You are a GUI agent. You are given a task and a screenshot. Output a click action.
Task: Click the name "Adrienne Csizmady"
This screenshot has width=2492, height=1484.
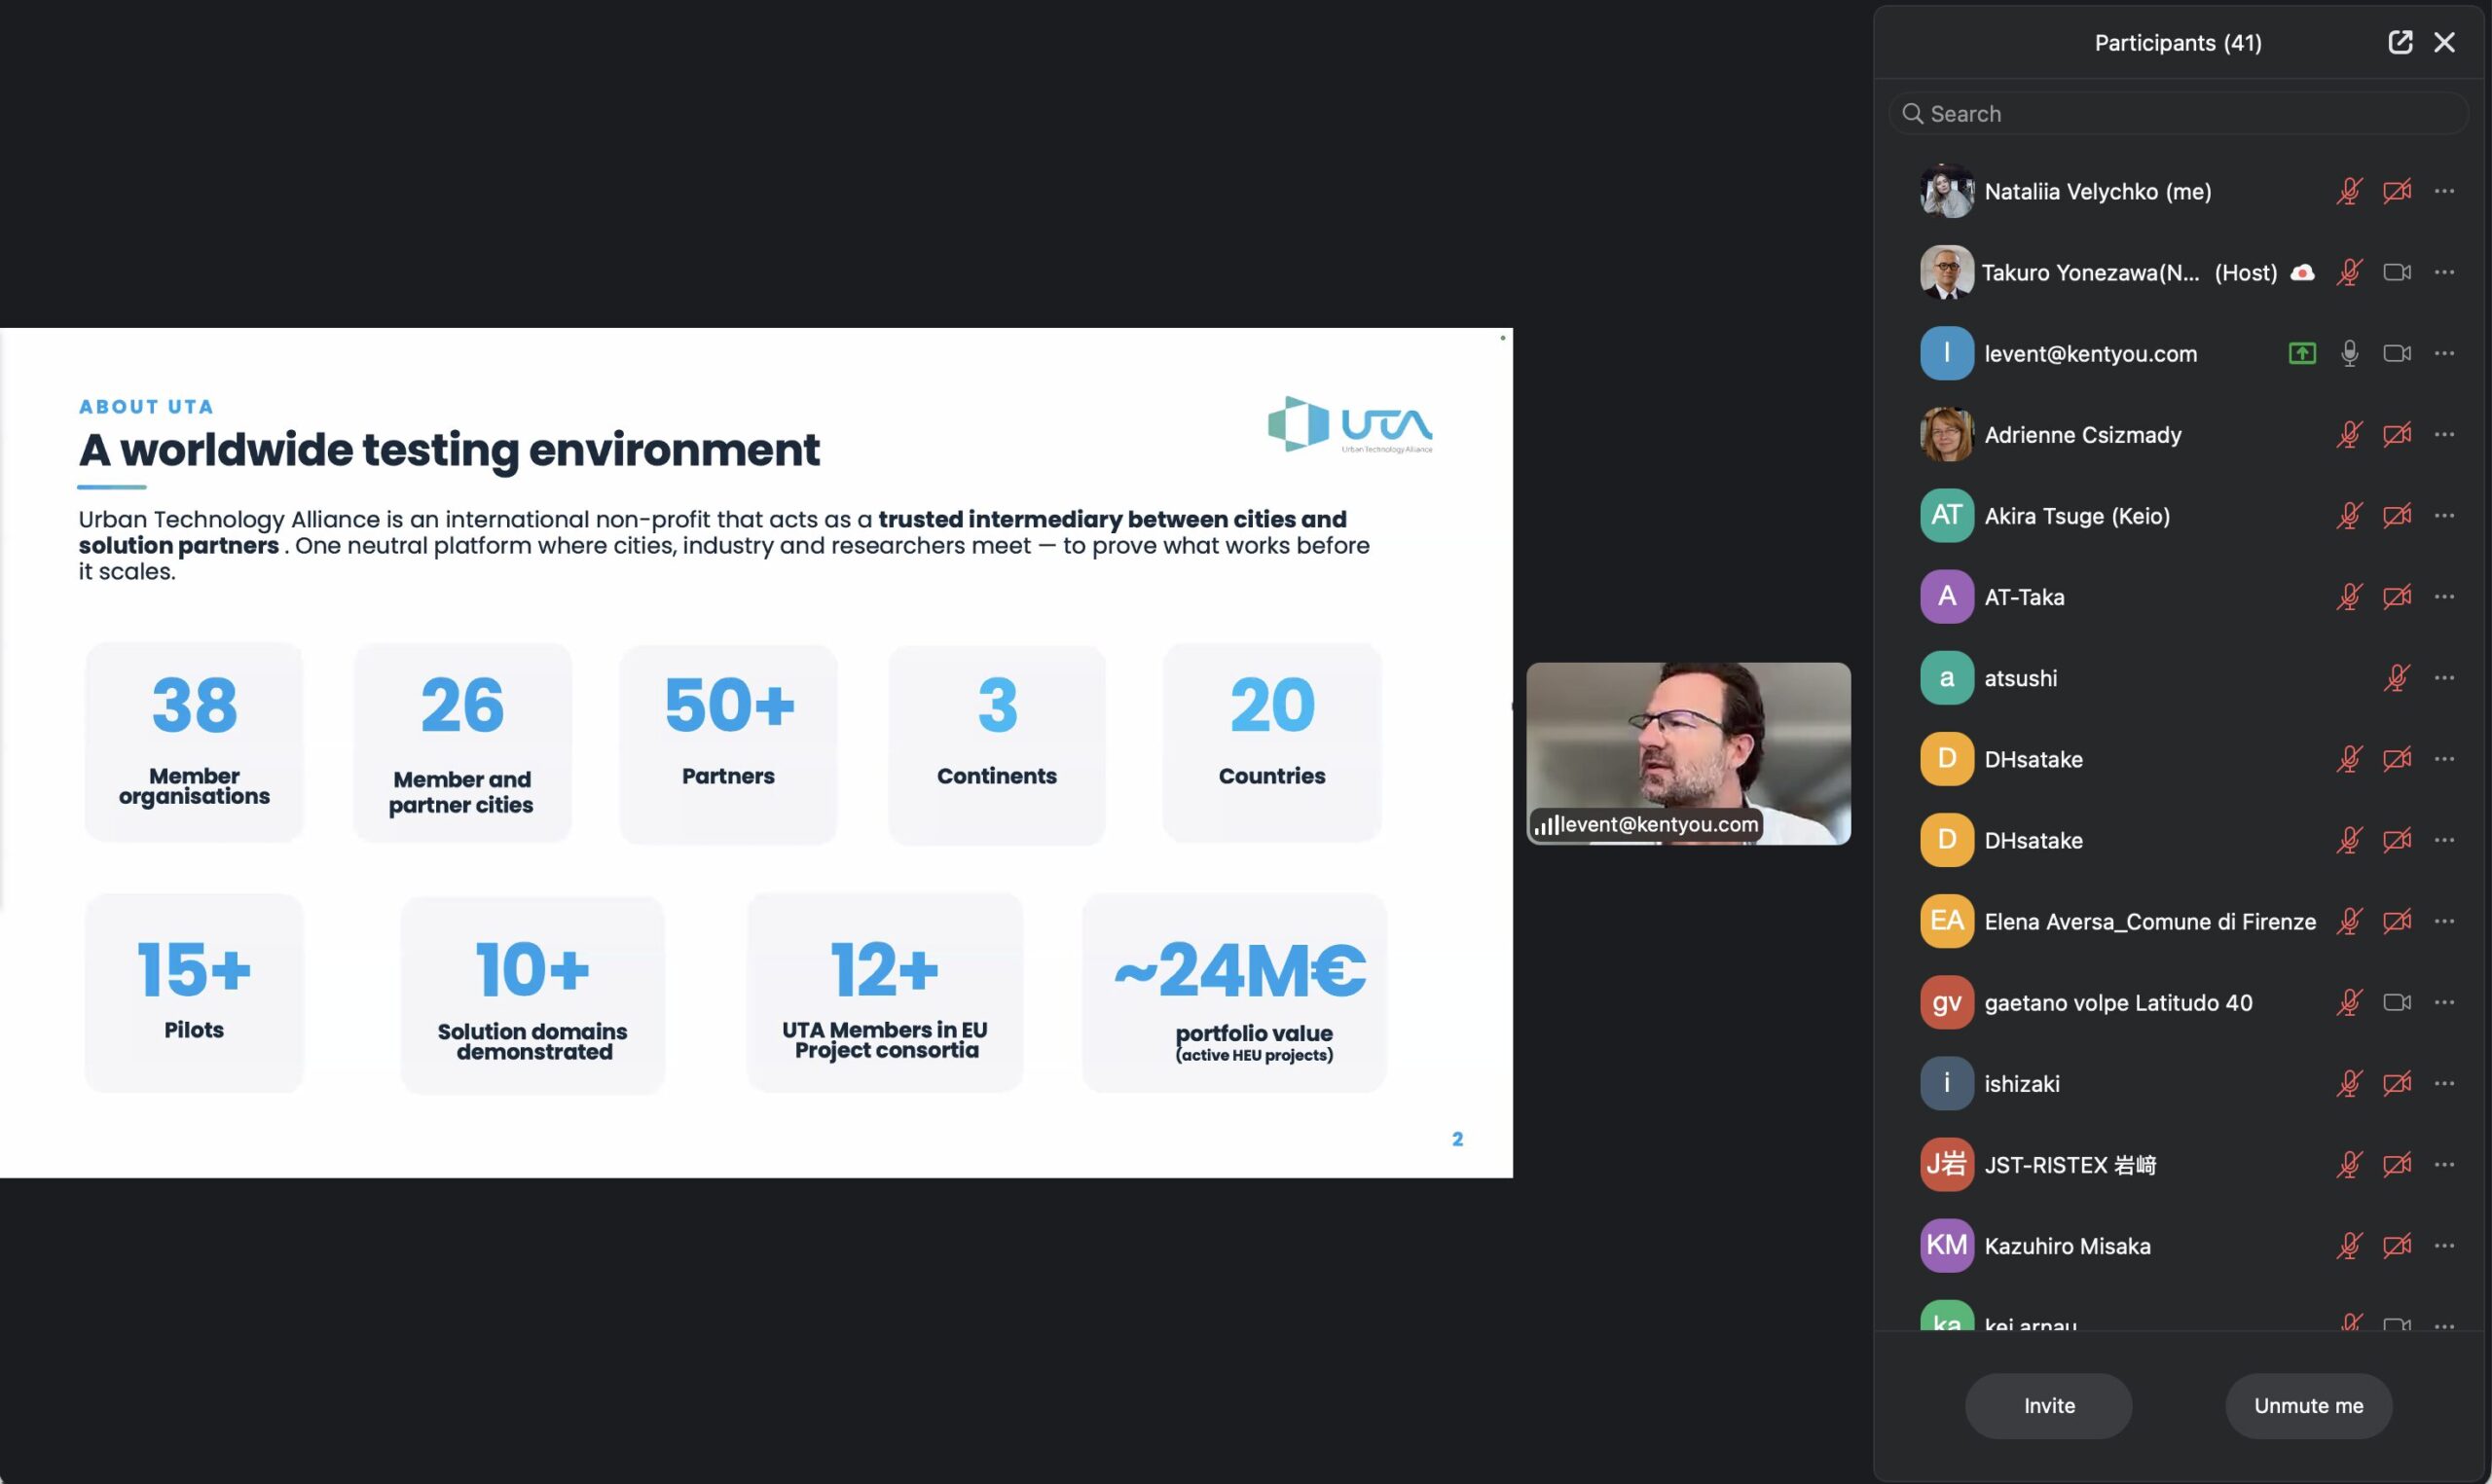point(2083,435)
